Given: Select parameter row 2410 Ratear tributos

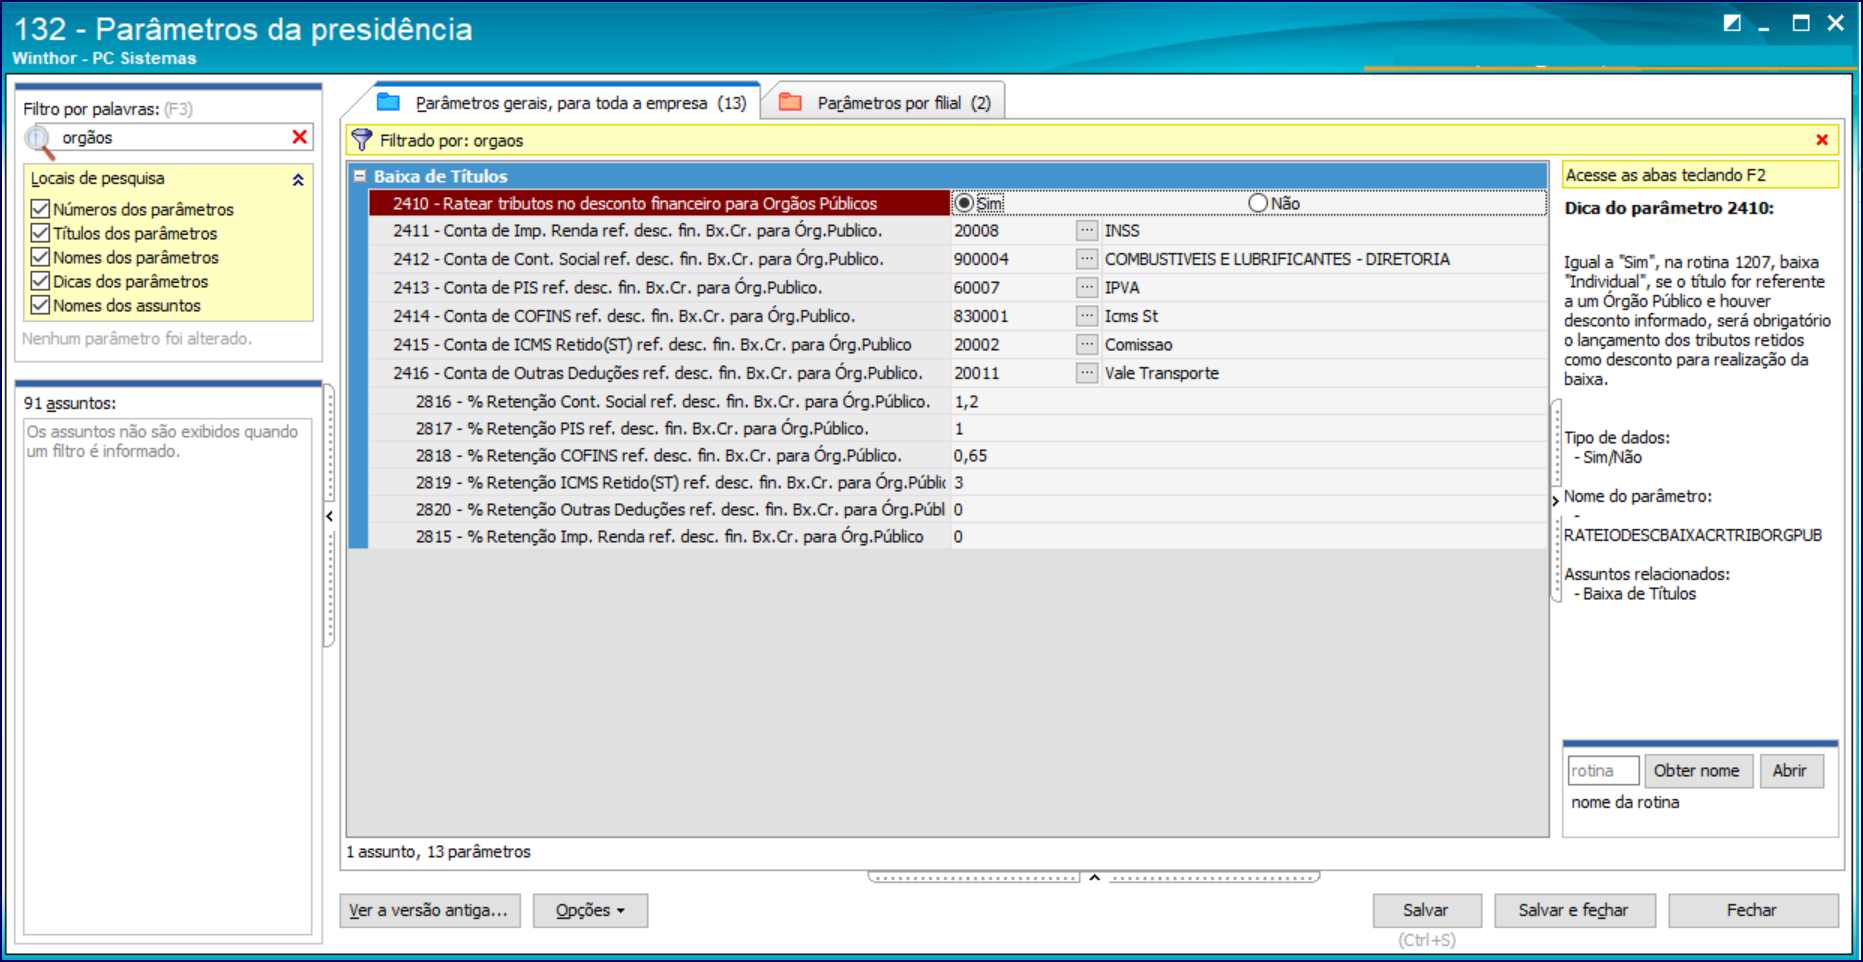Looking at the screenshot, I should point(659,203).
